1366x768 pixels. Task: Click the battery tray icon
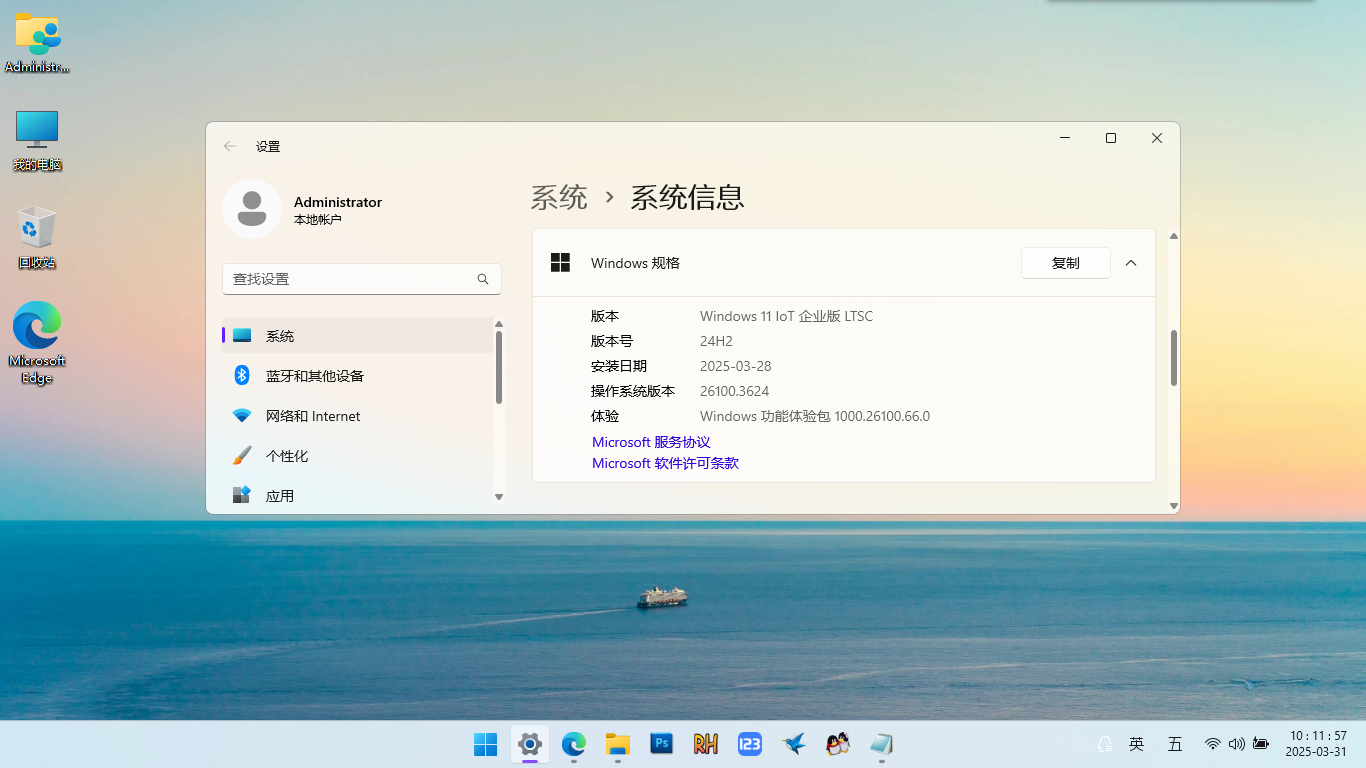[x=1261, y=744]
